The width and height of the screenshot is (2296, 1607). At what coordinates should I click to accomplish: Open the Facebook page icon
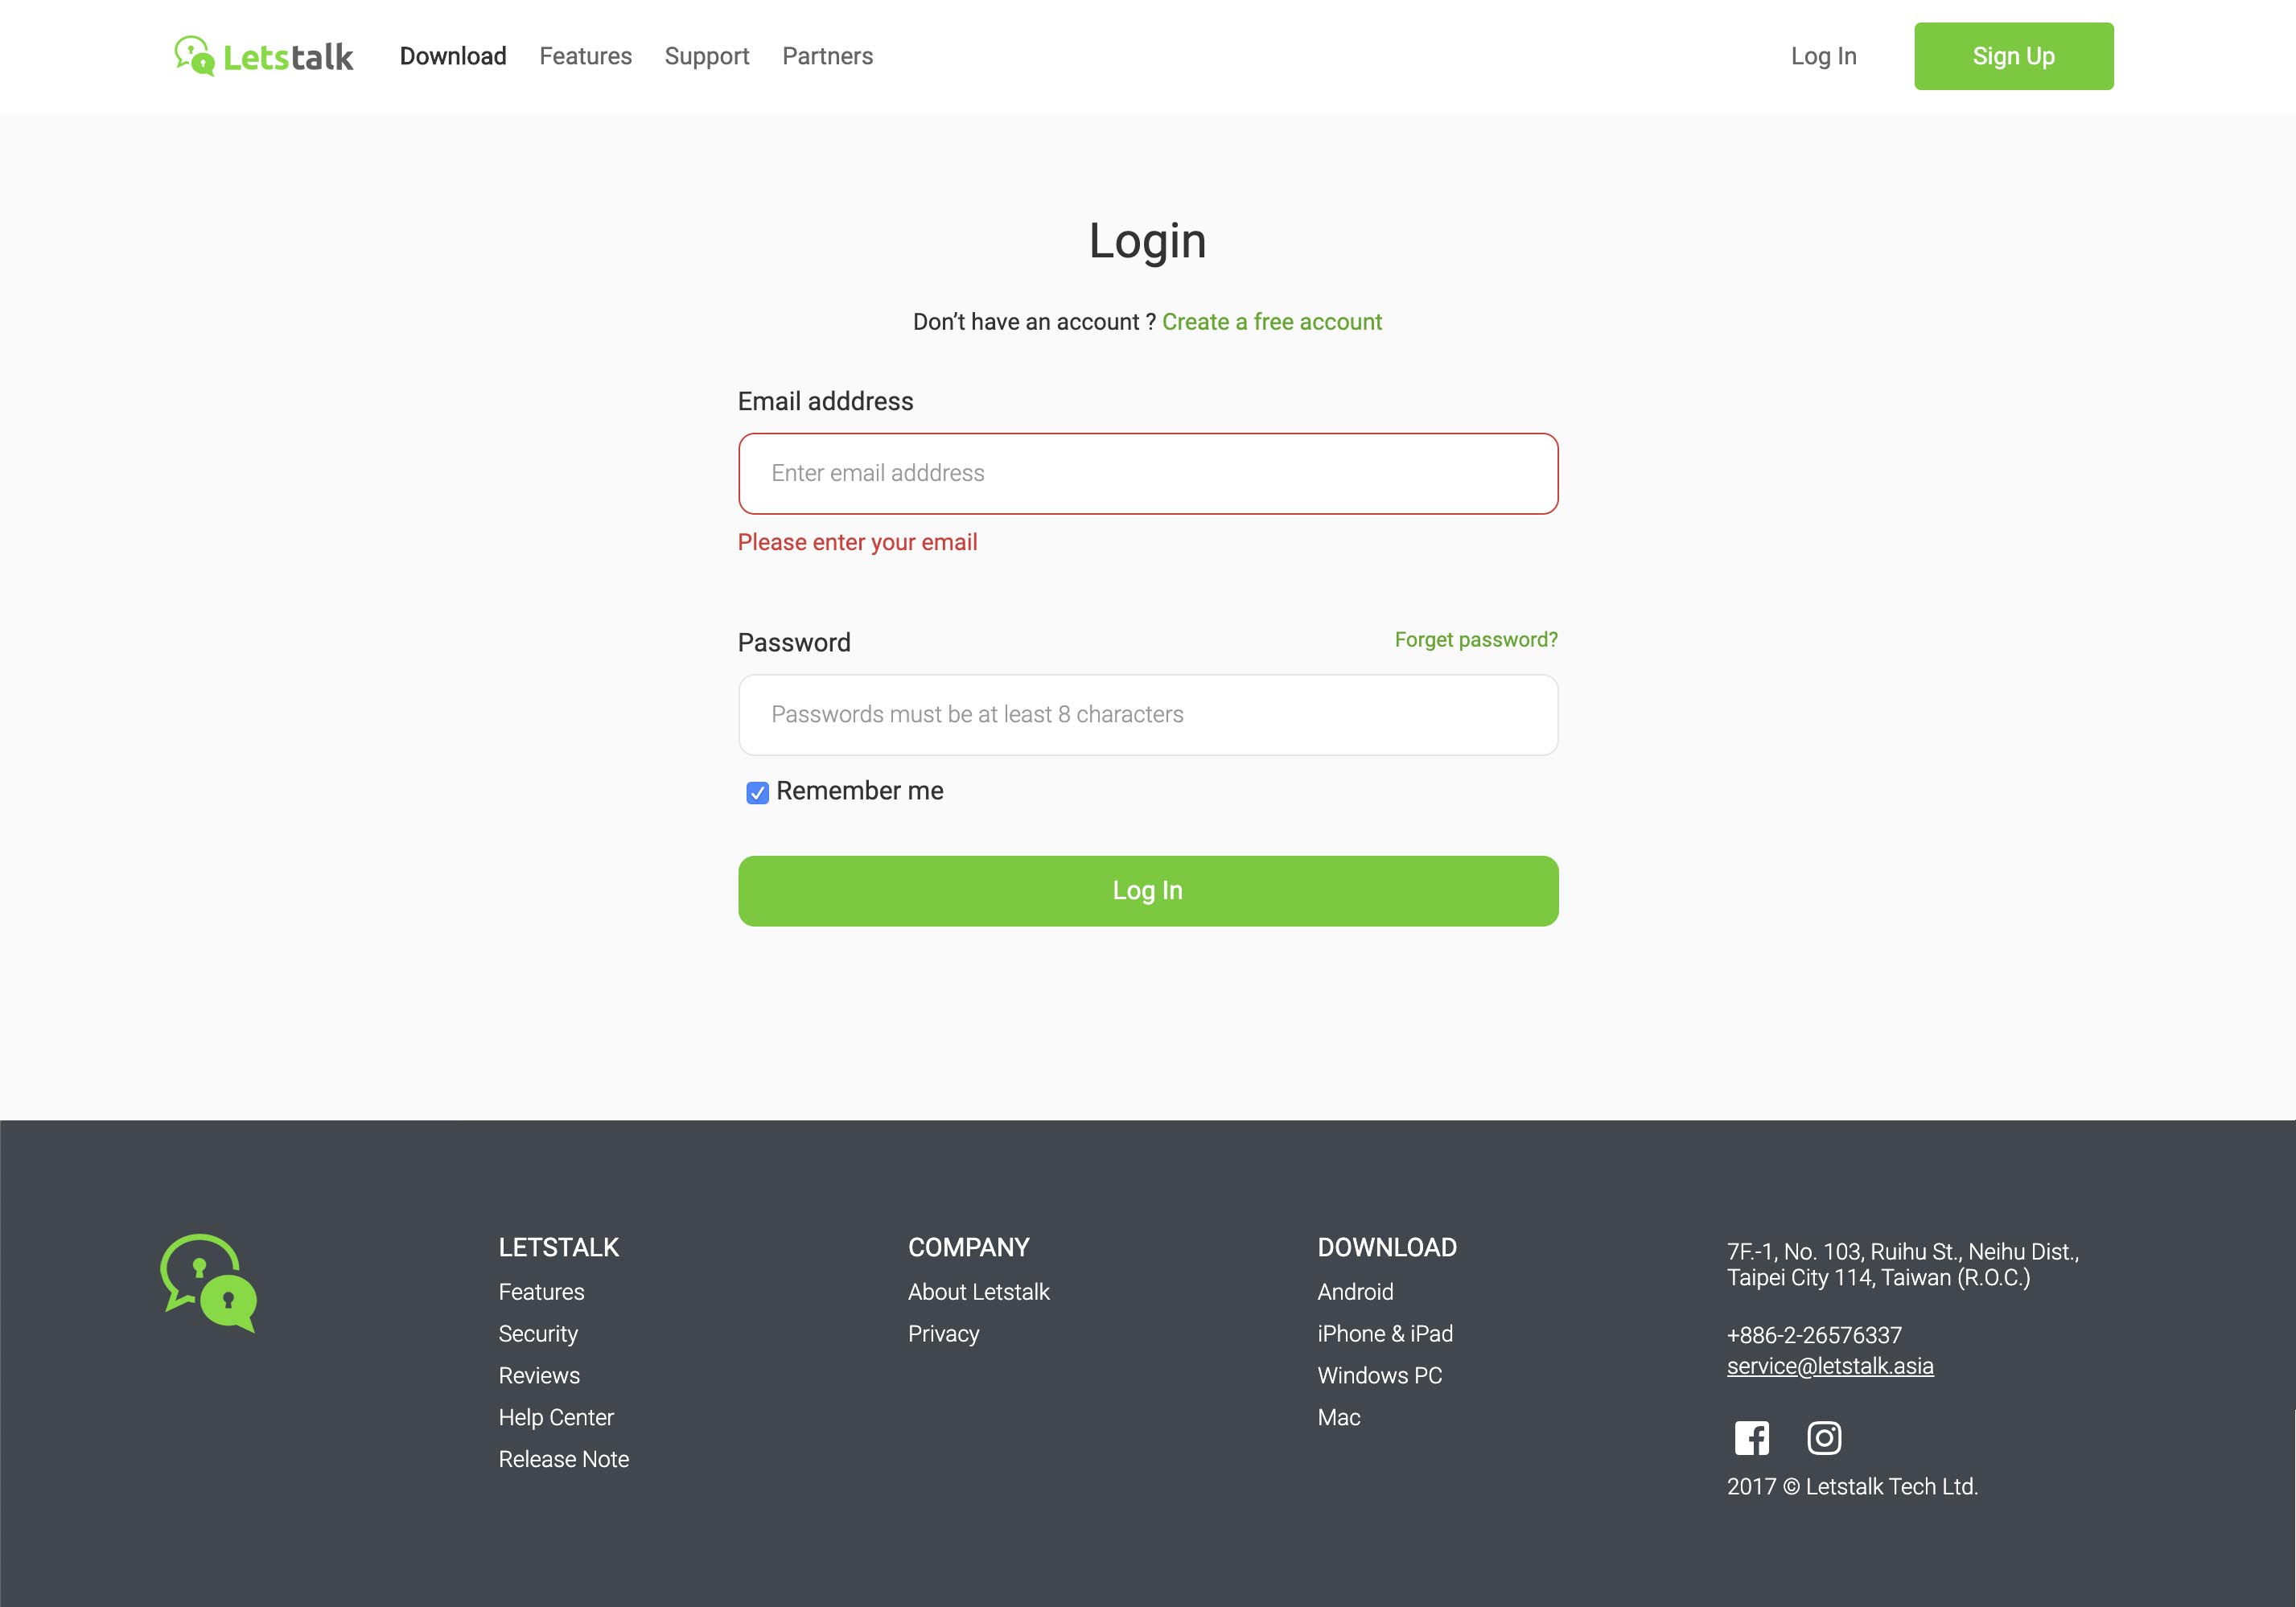[1751, 1438]
